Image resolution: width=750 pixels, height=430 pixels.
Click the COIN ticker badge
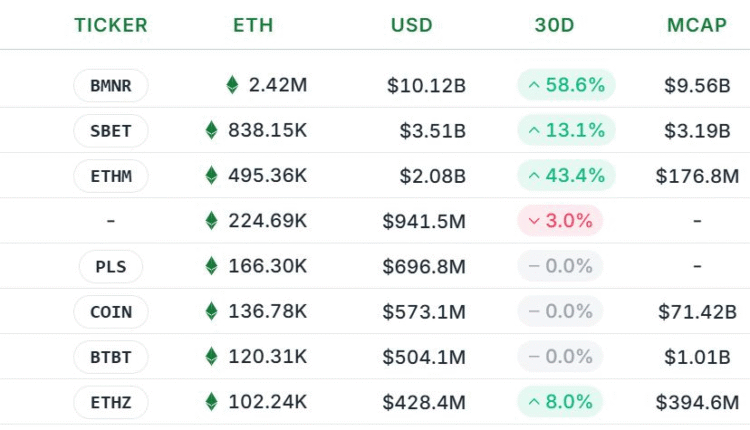coord(110,311)
